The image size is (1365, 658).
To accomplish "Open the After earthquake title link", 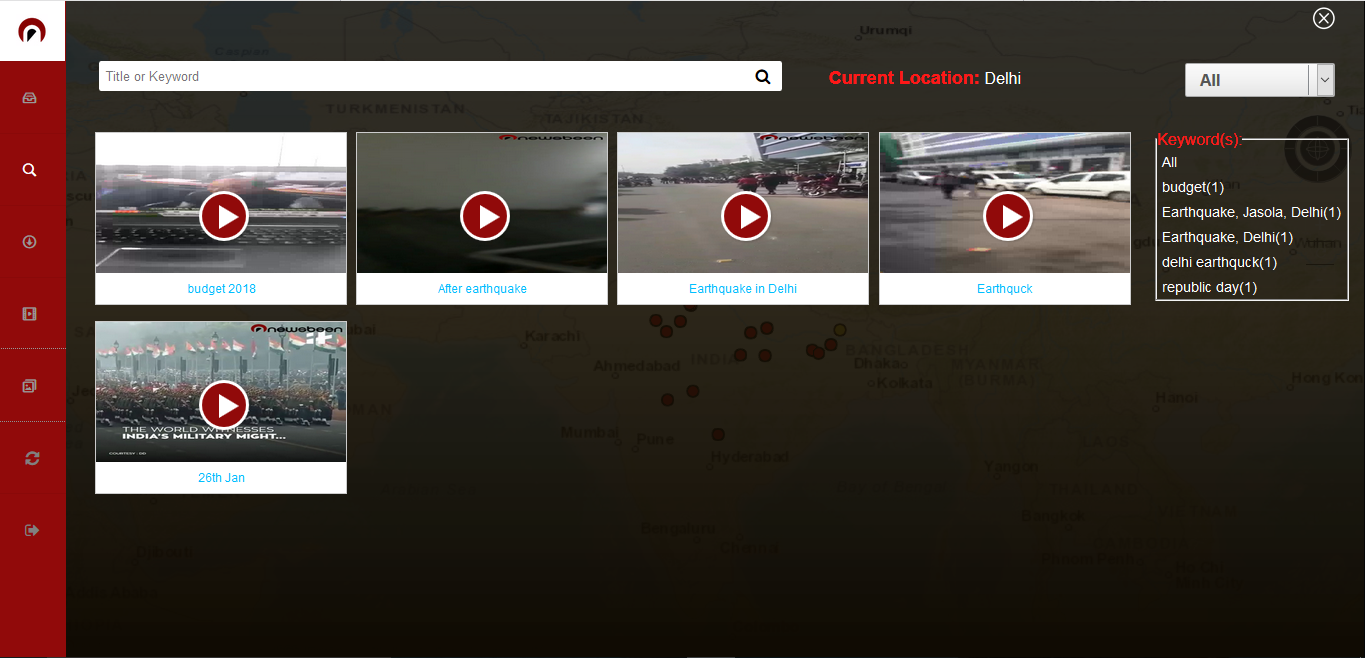I will pos(482,289).
